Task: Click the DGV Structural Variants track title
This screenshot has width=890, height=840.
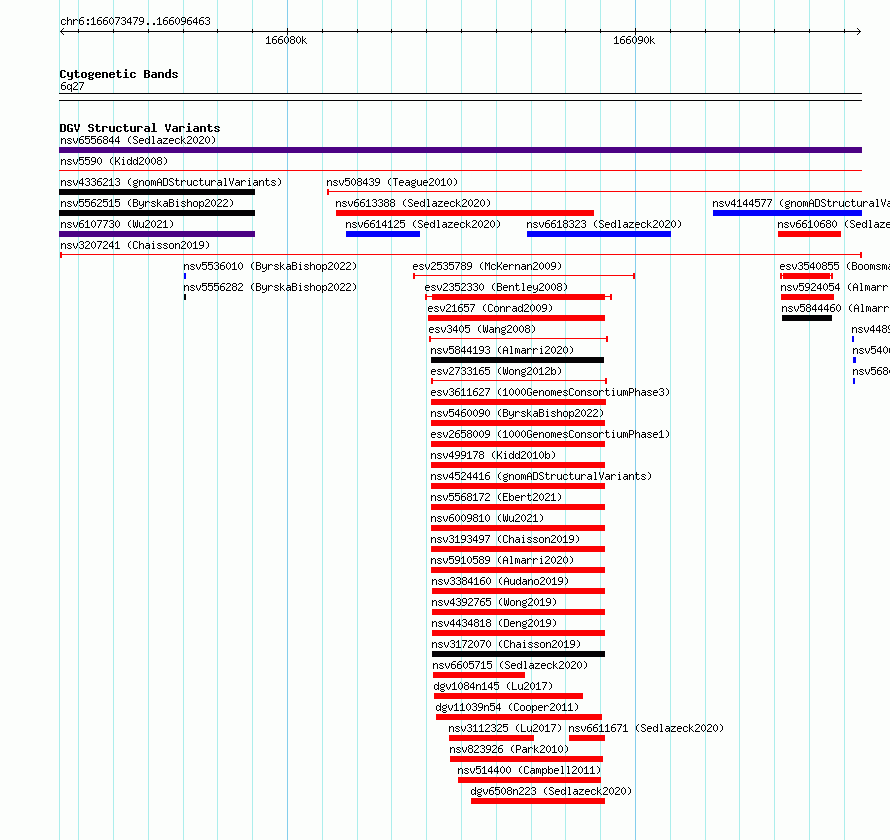Action: click(x=140, y=128)
